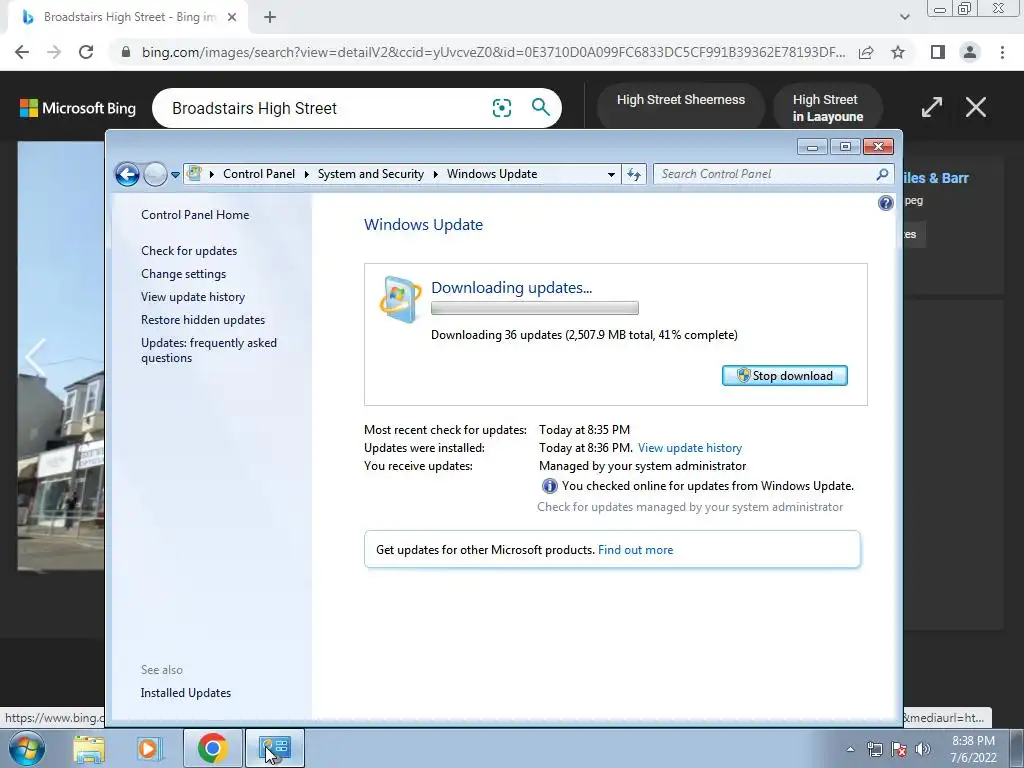Expand arrow after System and Security breadcrumb
This screenshot has width=1024, height=768.
click(x=435, y=174)
